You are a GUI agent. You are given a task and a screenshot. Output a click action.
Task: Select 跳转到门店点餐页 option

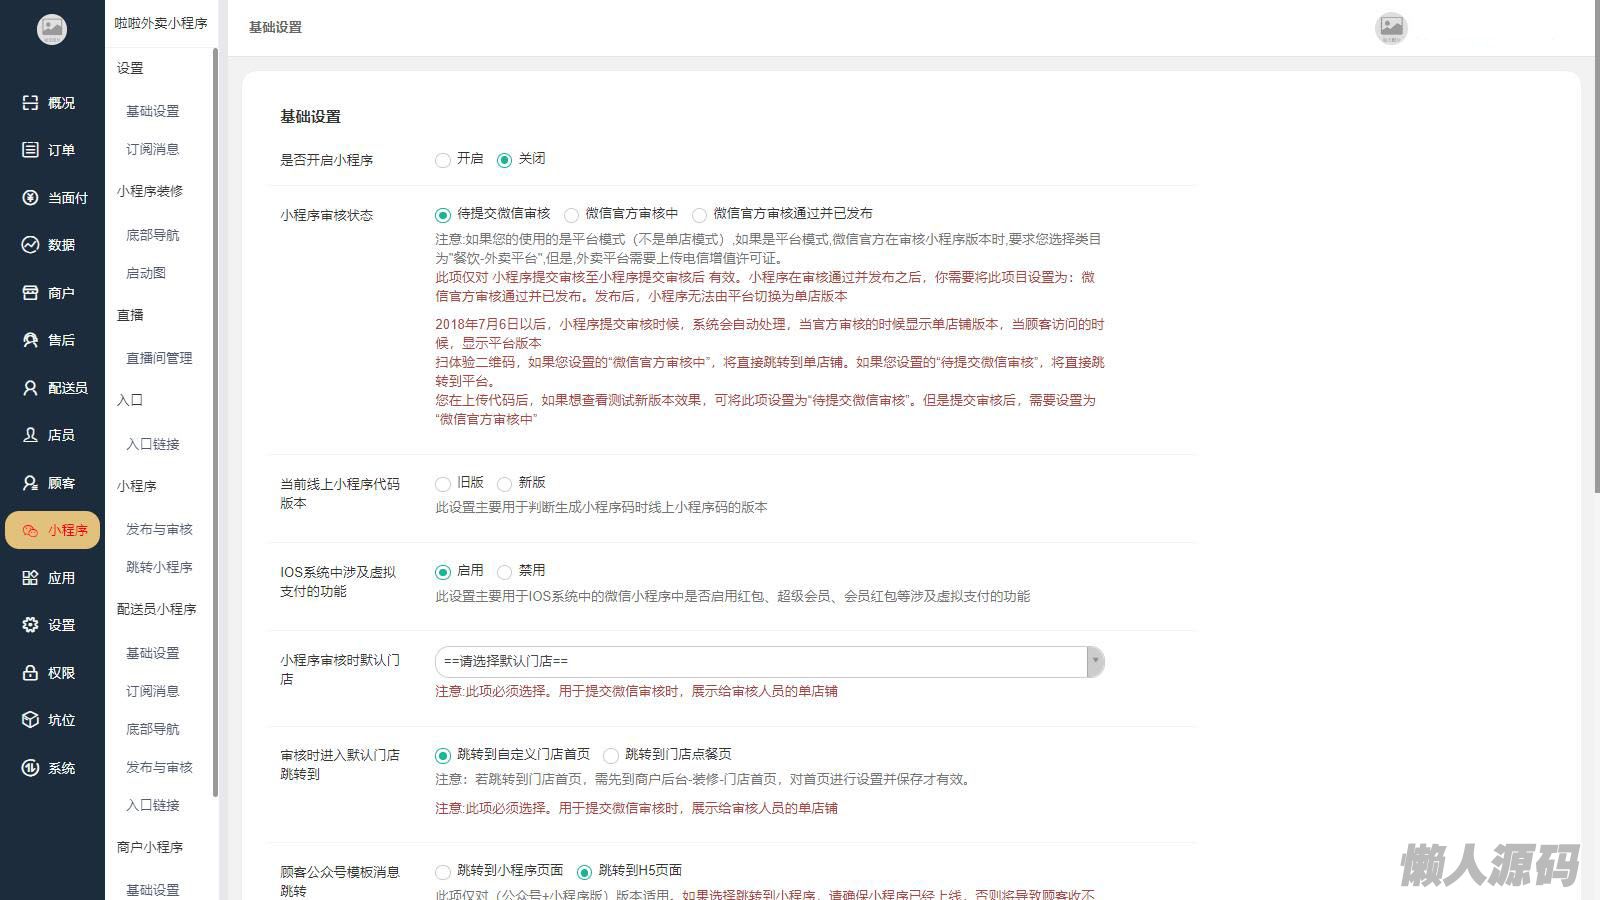point(611,756)
